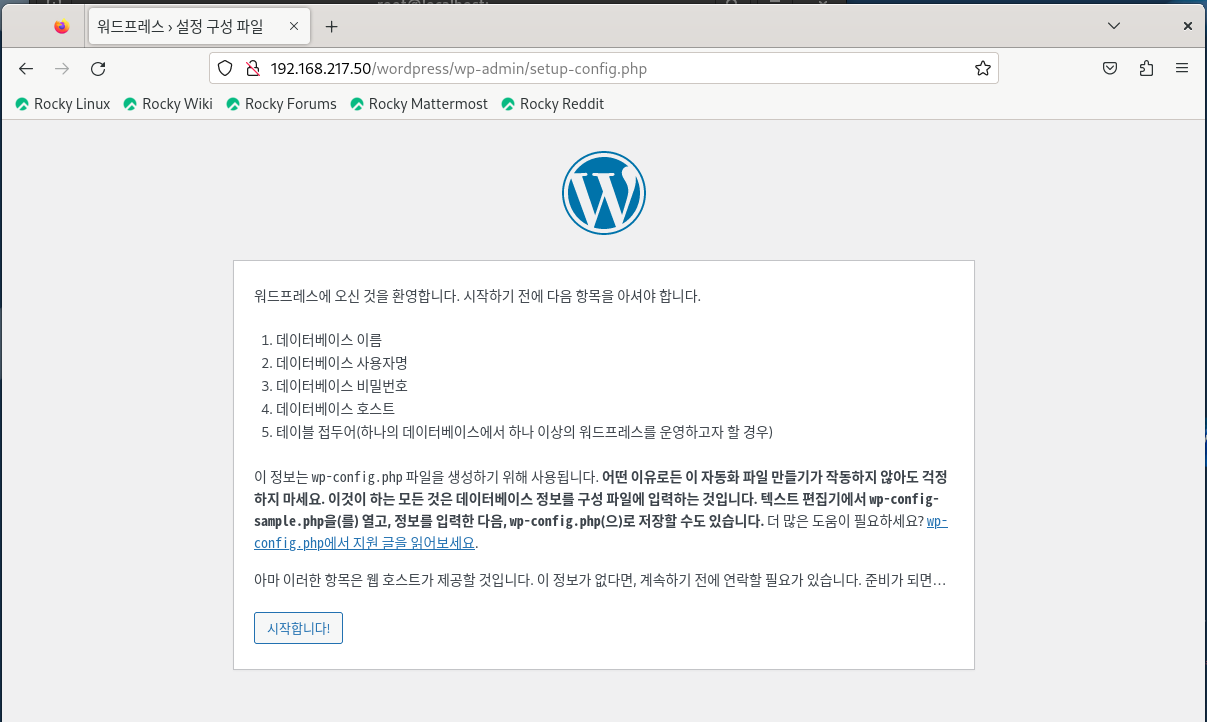The image size is (1207, 722).
Task: Go forward one page
Action: (62, 68)
